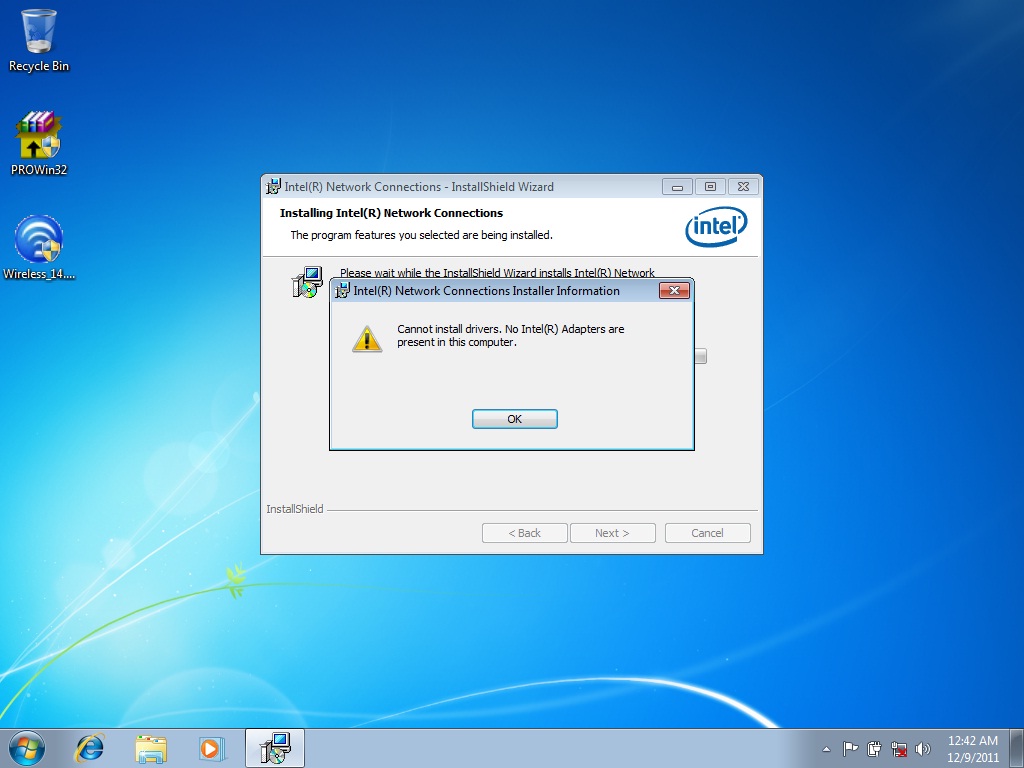Viewport: 1024px width, 768px height.
Task: Open Windows Media Player from the taskbar
Action: [212, 748]
